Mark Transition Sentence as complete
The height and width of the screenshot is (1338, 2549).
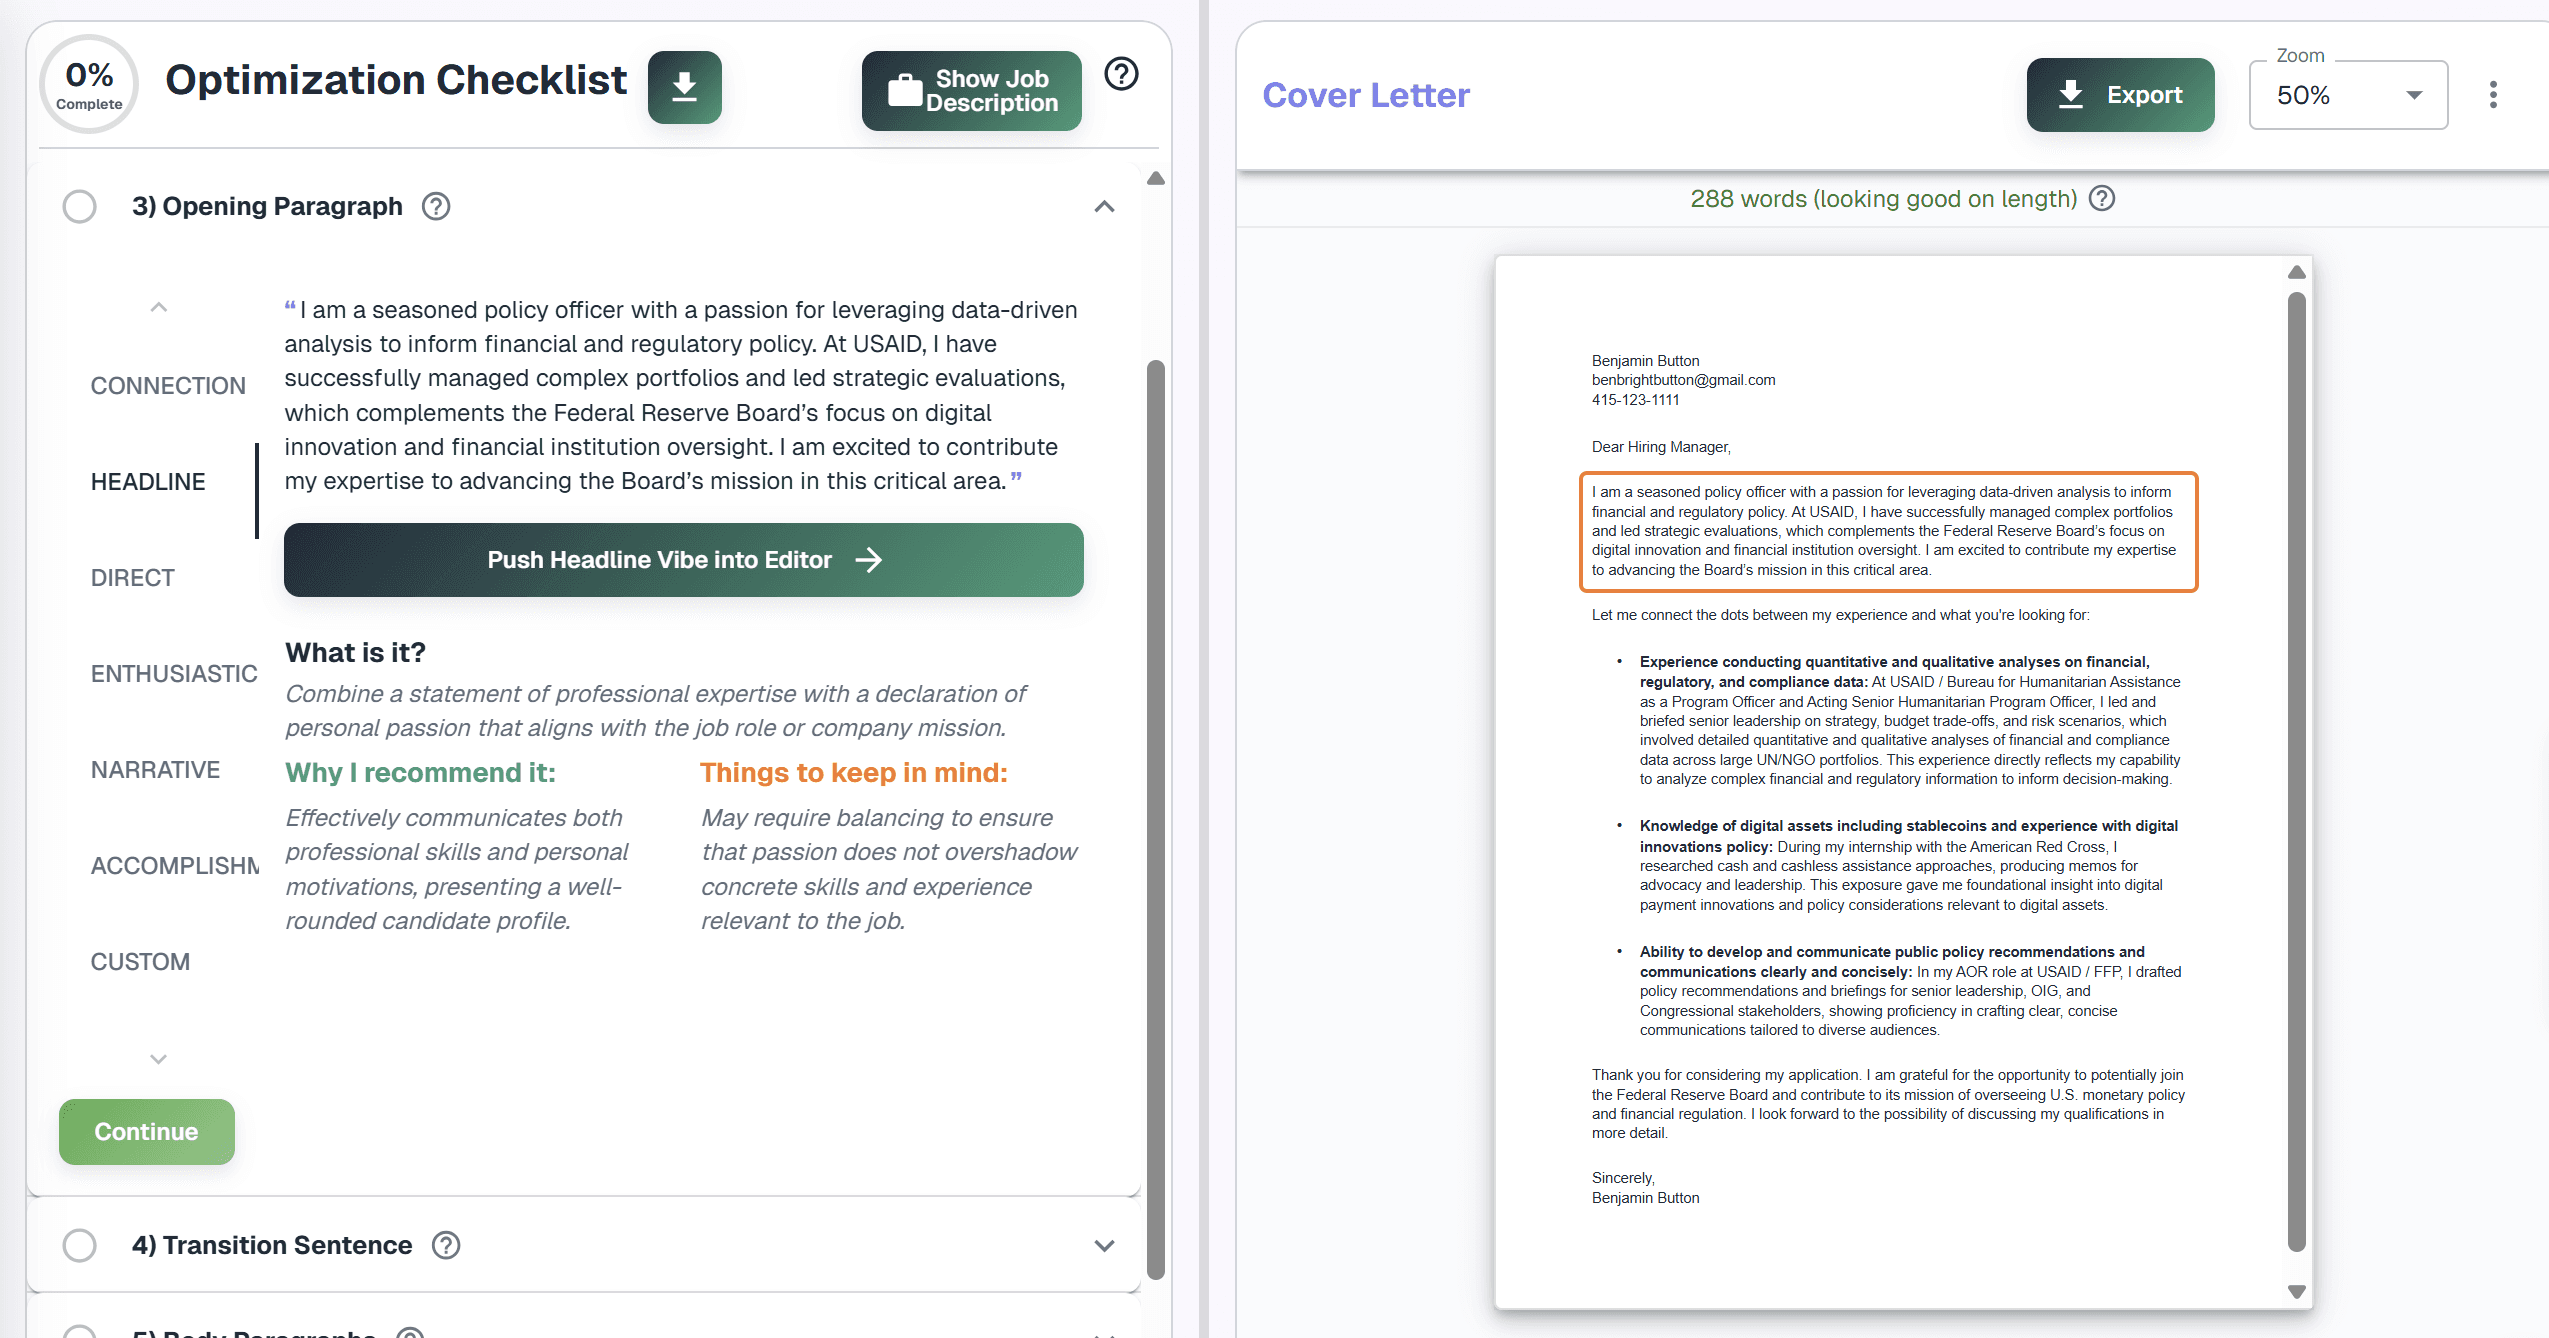(x=80, y=1245)
